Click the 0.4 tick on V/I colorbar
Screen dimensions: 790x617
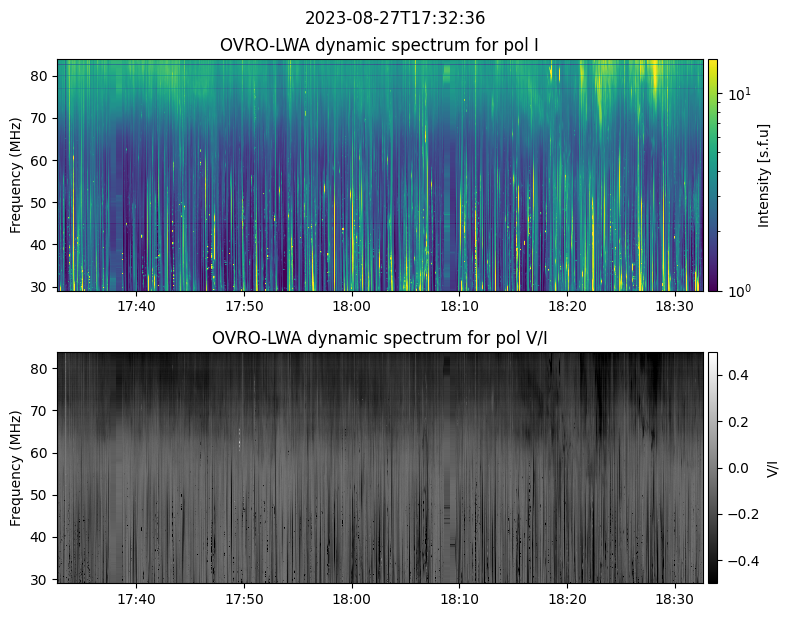(x=738, y=375)
